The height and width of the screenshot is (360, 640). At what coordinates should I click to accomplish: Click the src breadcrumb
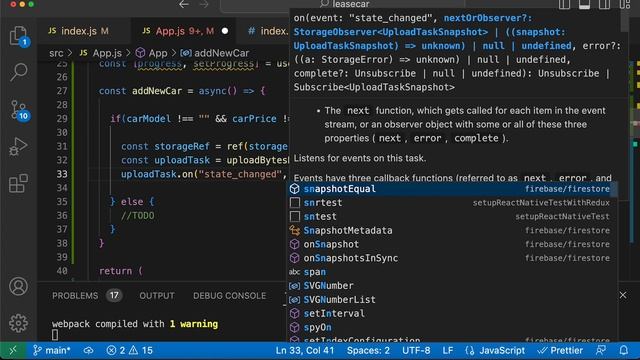[x=56, y=53]
